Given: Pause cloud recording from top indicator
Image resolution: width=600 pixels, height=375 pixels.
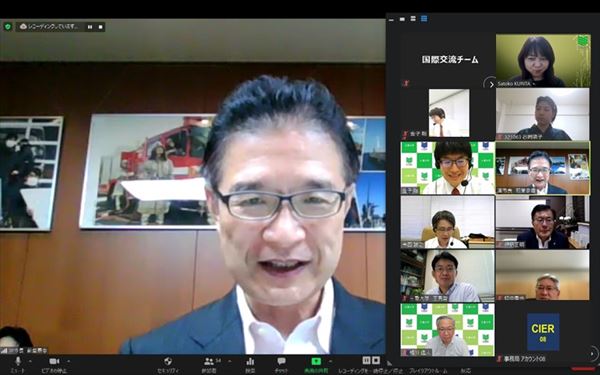Looking at the screenshot, I should (x=90, y=27).
